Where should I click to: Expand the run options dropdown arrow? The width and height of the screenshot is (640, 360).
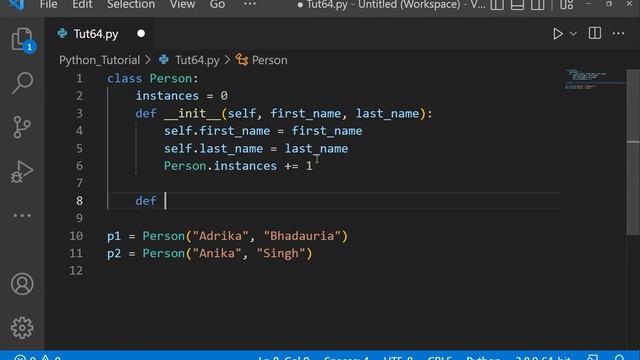pyautogui.click(x=573, y=34)
